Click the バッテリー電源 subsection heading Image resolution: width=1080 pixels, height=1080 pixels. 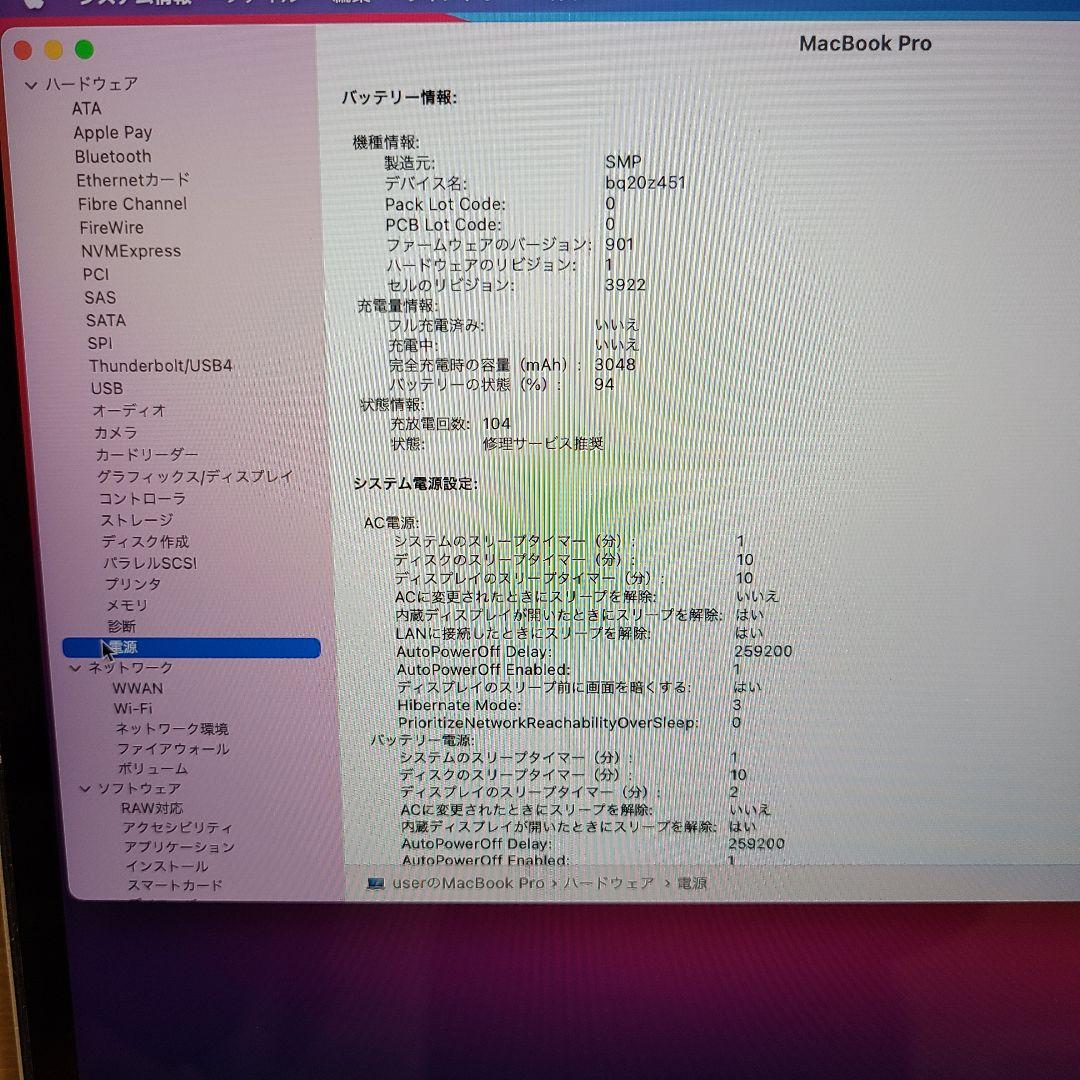tap(422, 740)
